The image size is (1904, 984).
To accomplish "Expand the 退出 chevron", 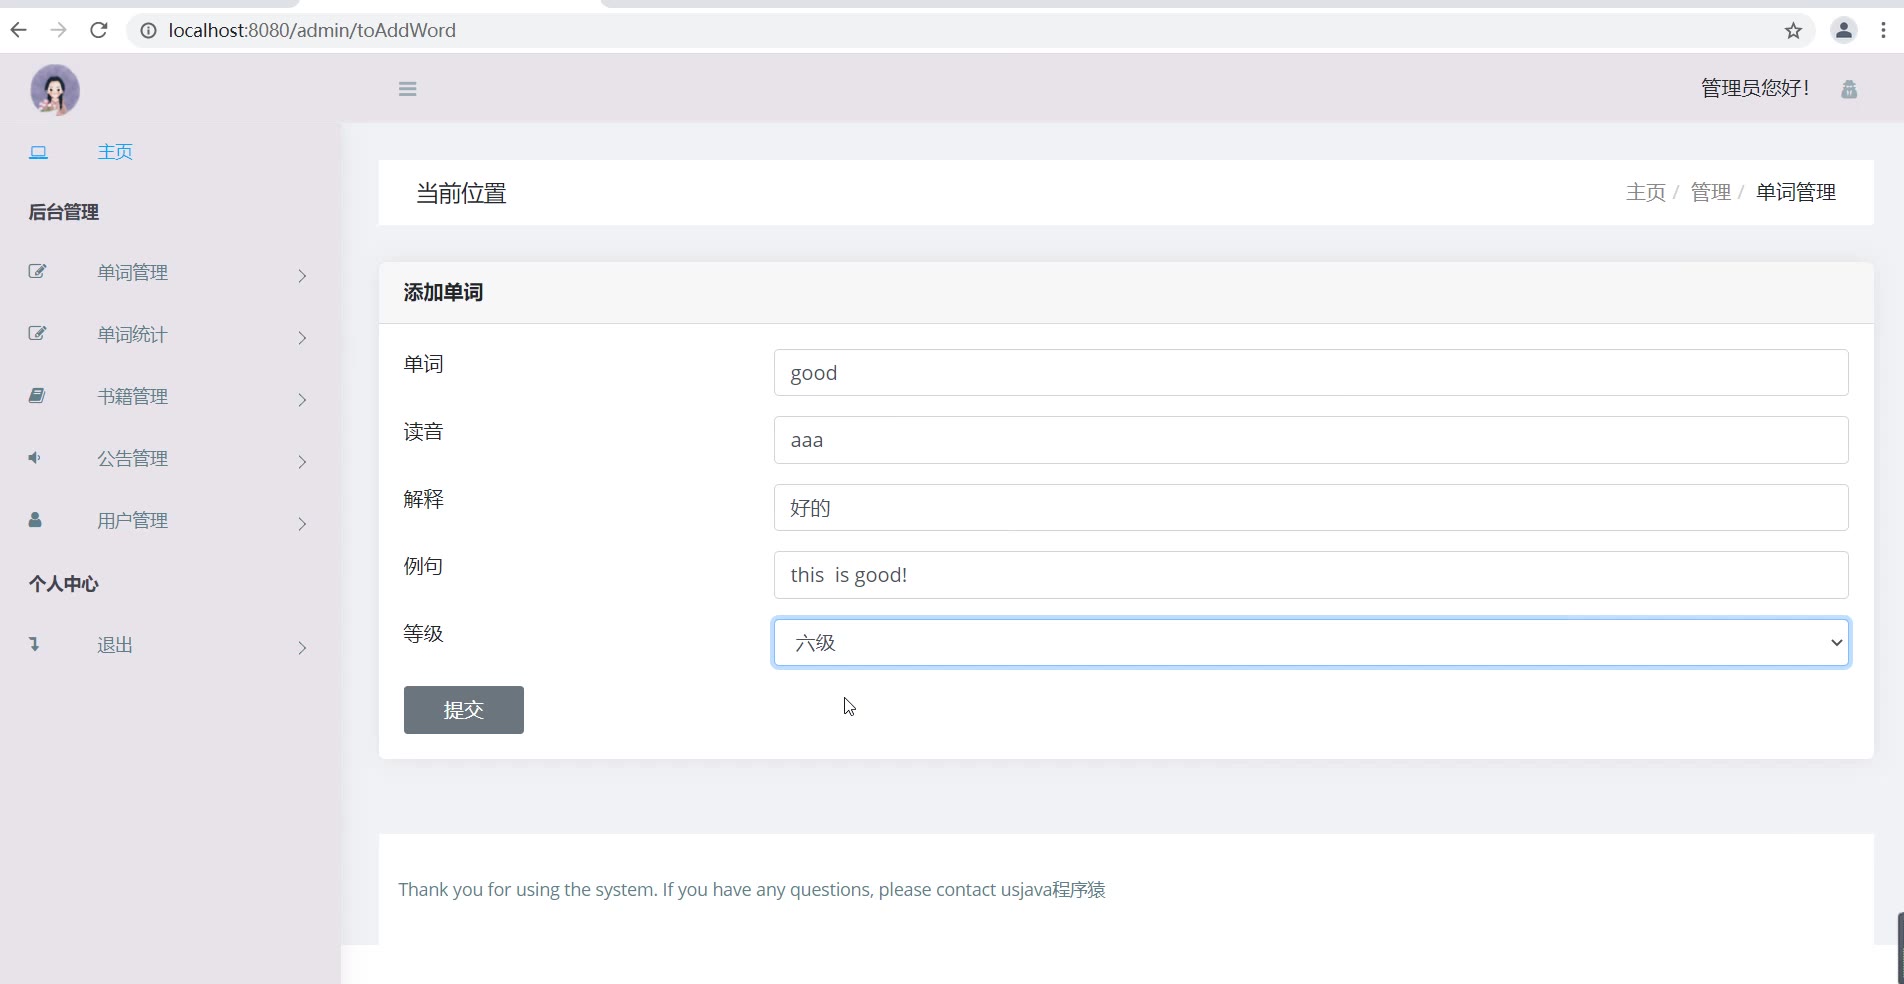I will [302, 648].
